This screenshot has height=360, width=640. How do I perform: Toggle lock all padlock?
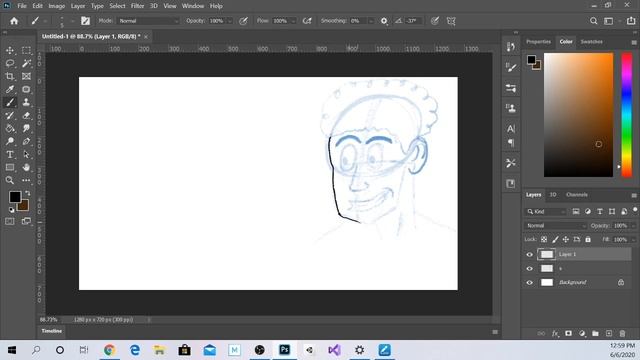[x=588, y=239]
